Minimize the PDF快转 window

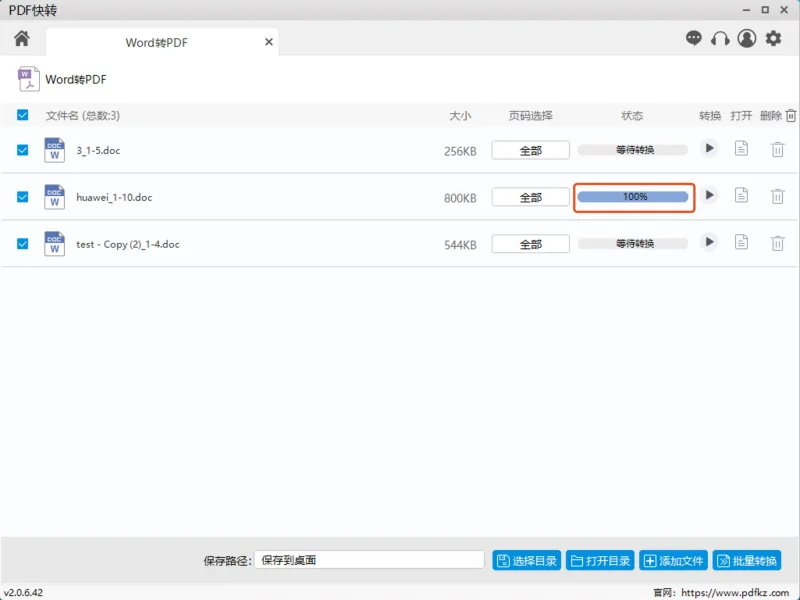pyautogui.click(x=746, y=10)
